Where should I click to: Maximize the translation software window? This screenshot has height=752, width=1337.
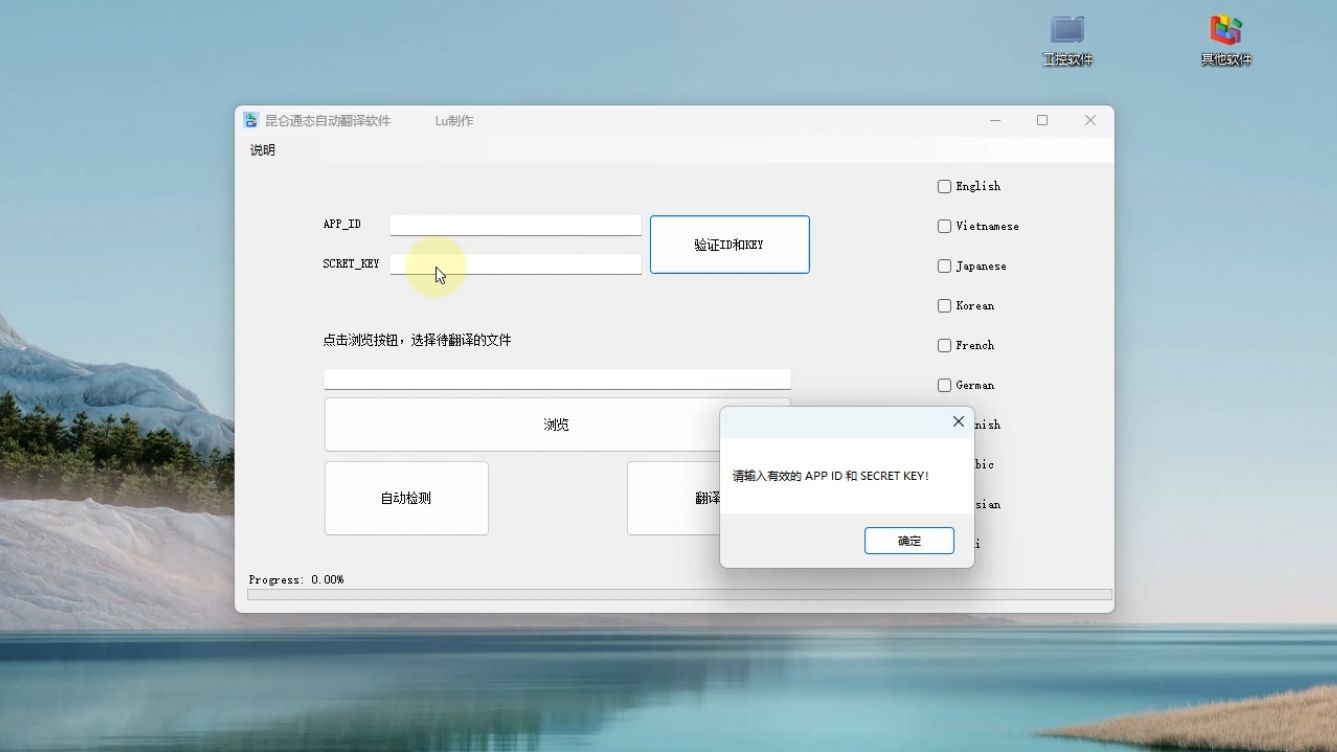tap(1042, 120)
